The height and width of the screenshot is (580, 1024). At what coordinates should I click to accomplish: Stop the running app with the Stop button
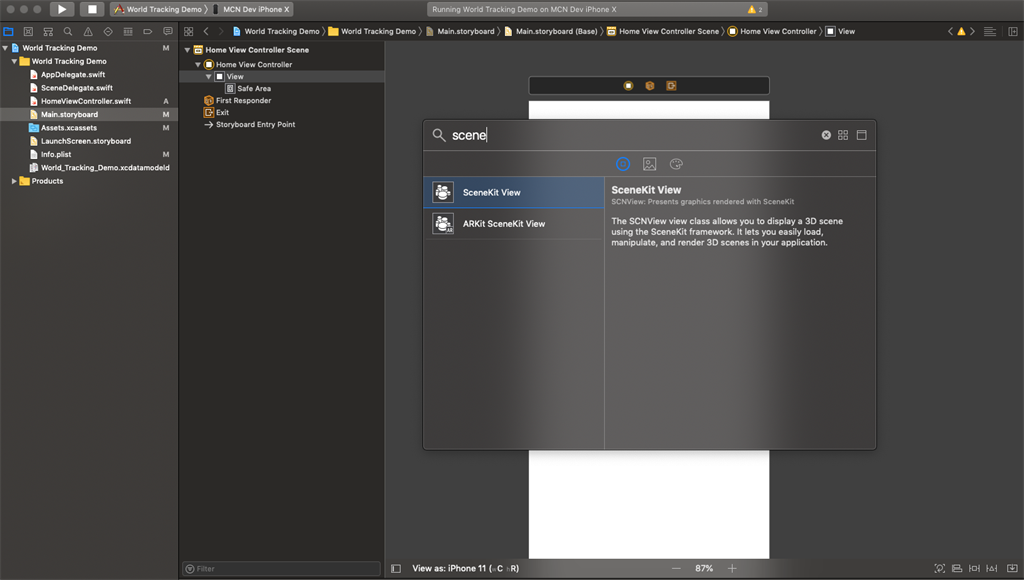tap(92, 9)
